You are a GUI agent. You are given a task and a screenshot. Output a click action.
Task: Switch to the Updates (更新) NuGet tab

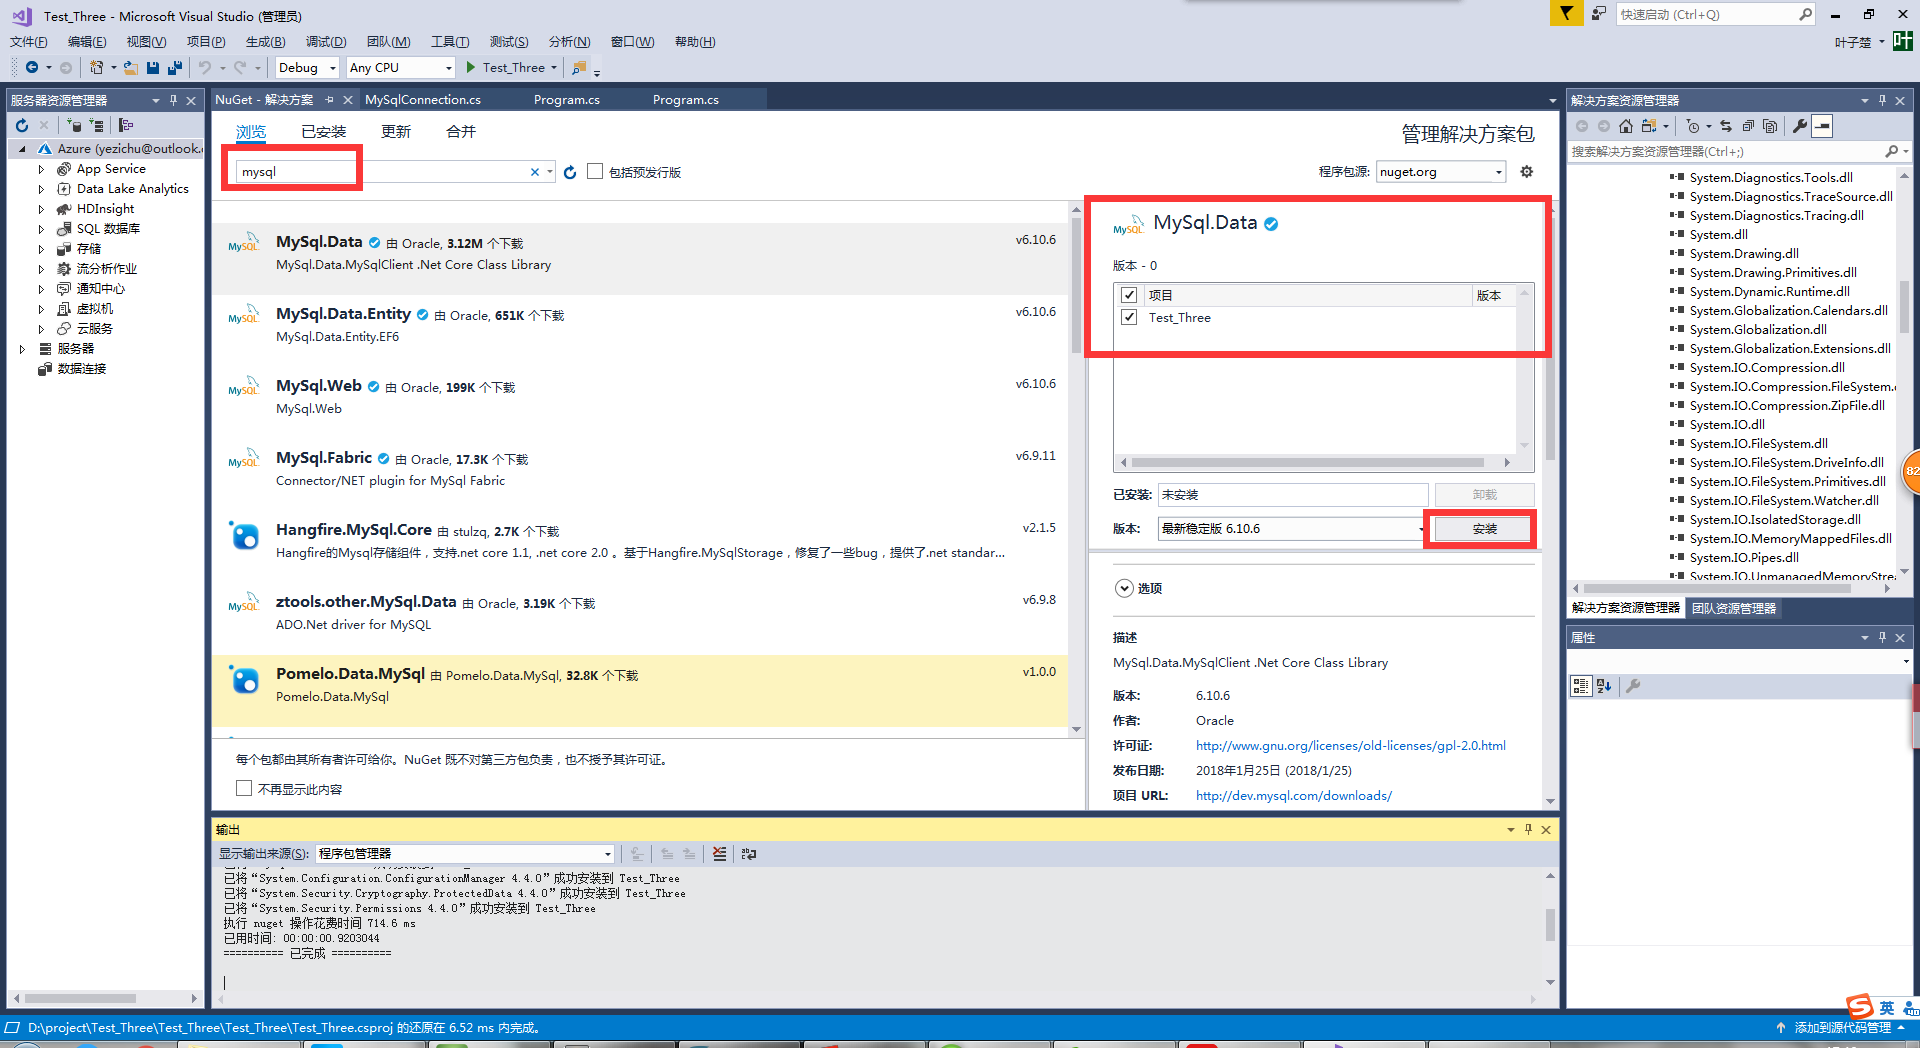click(x=396, y=132)
